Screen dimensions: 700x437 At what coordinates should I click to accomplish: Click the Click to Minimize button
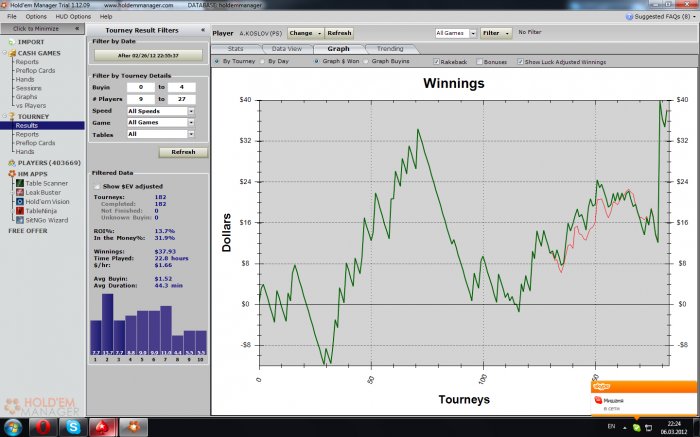tap(42, 29)
